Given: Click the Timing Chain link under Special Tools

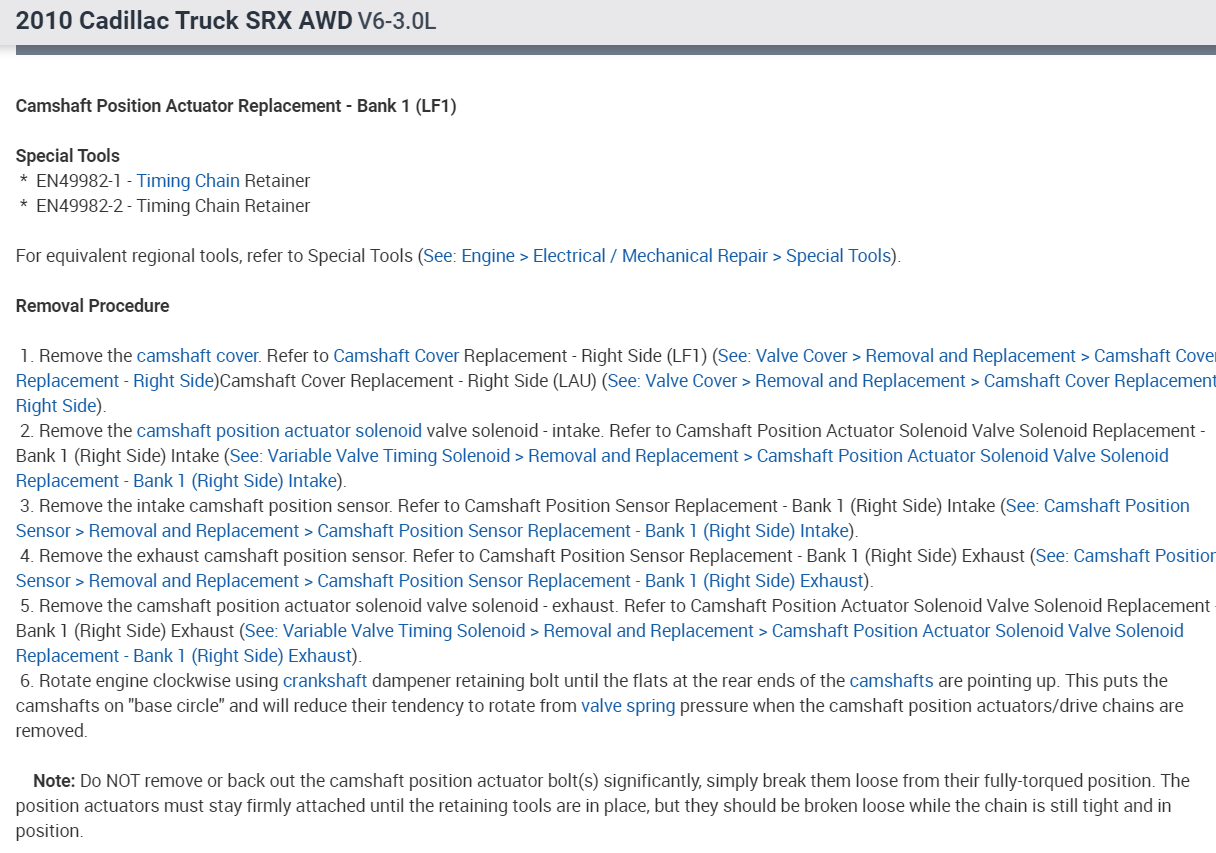Looking at the screenshot, I should 188,181.
